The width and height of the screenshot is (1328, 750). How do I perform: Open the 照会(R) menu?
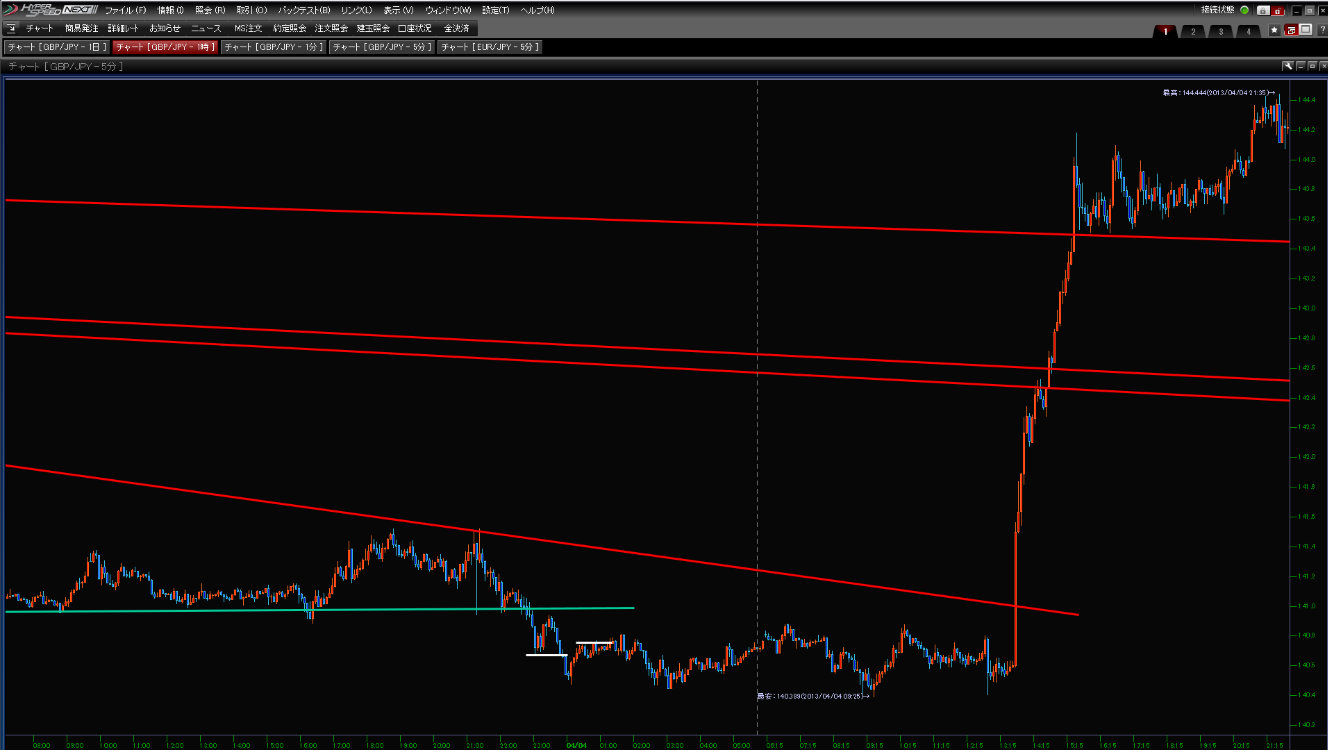point(210,9)
